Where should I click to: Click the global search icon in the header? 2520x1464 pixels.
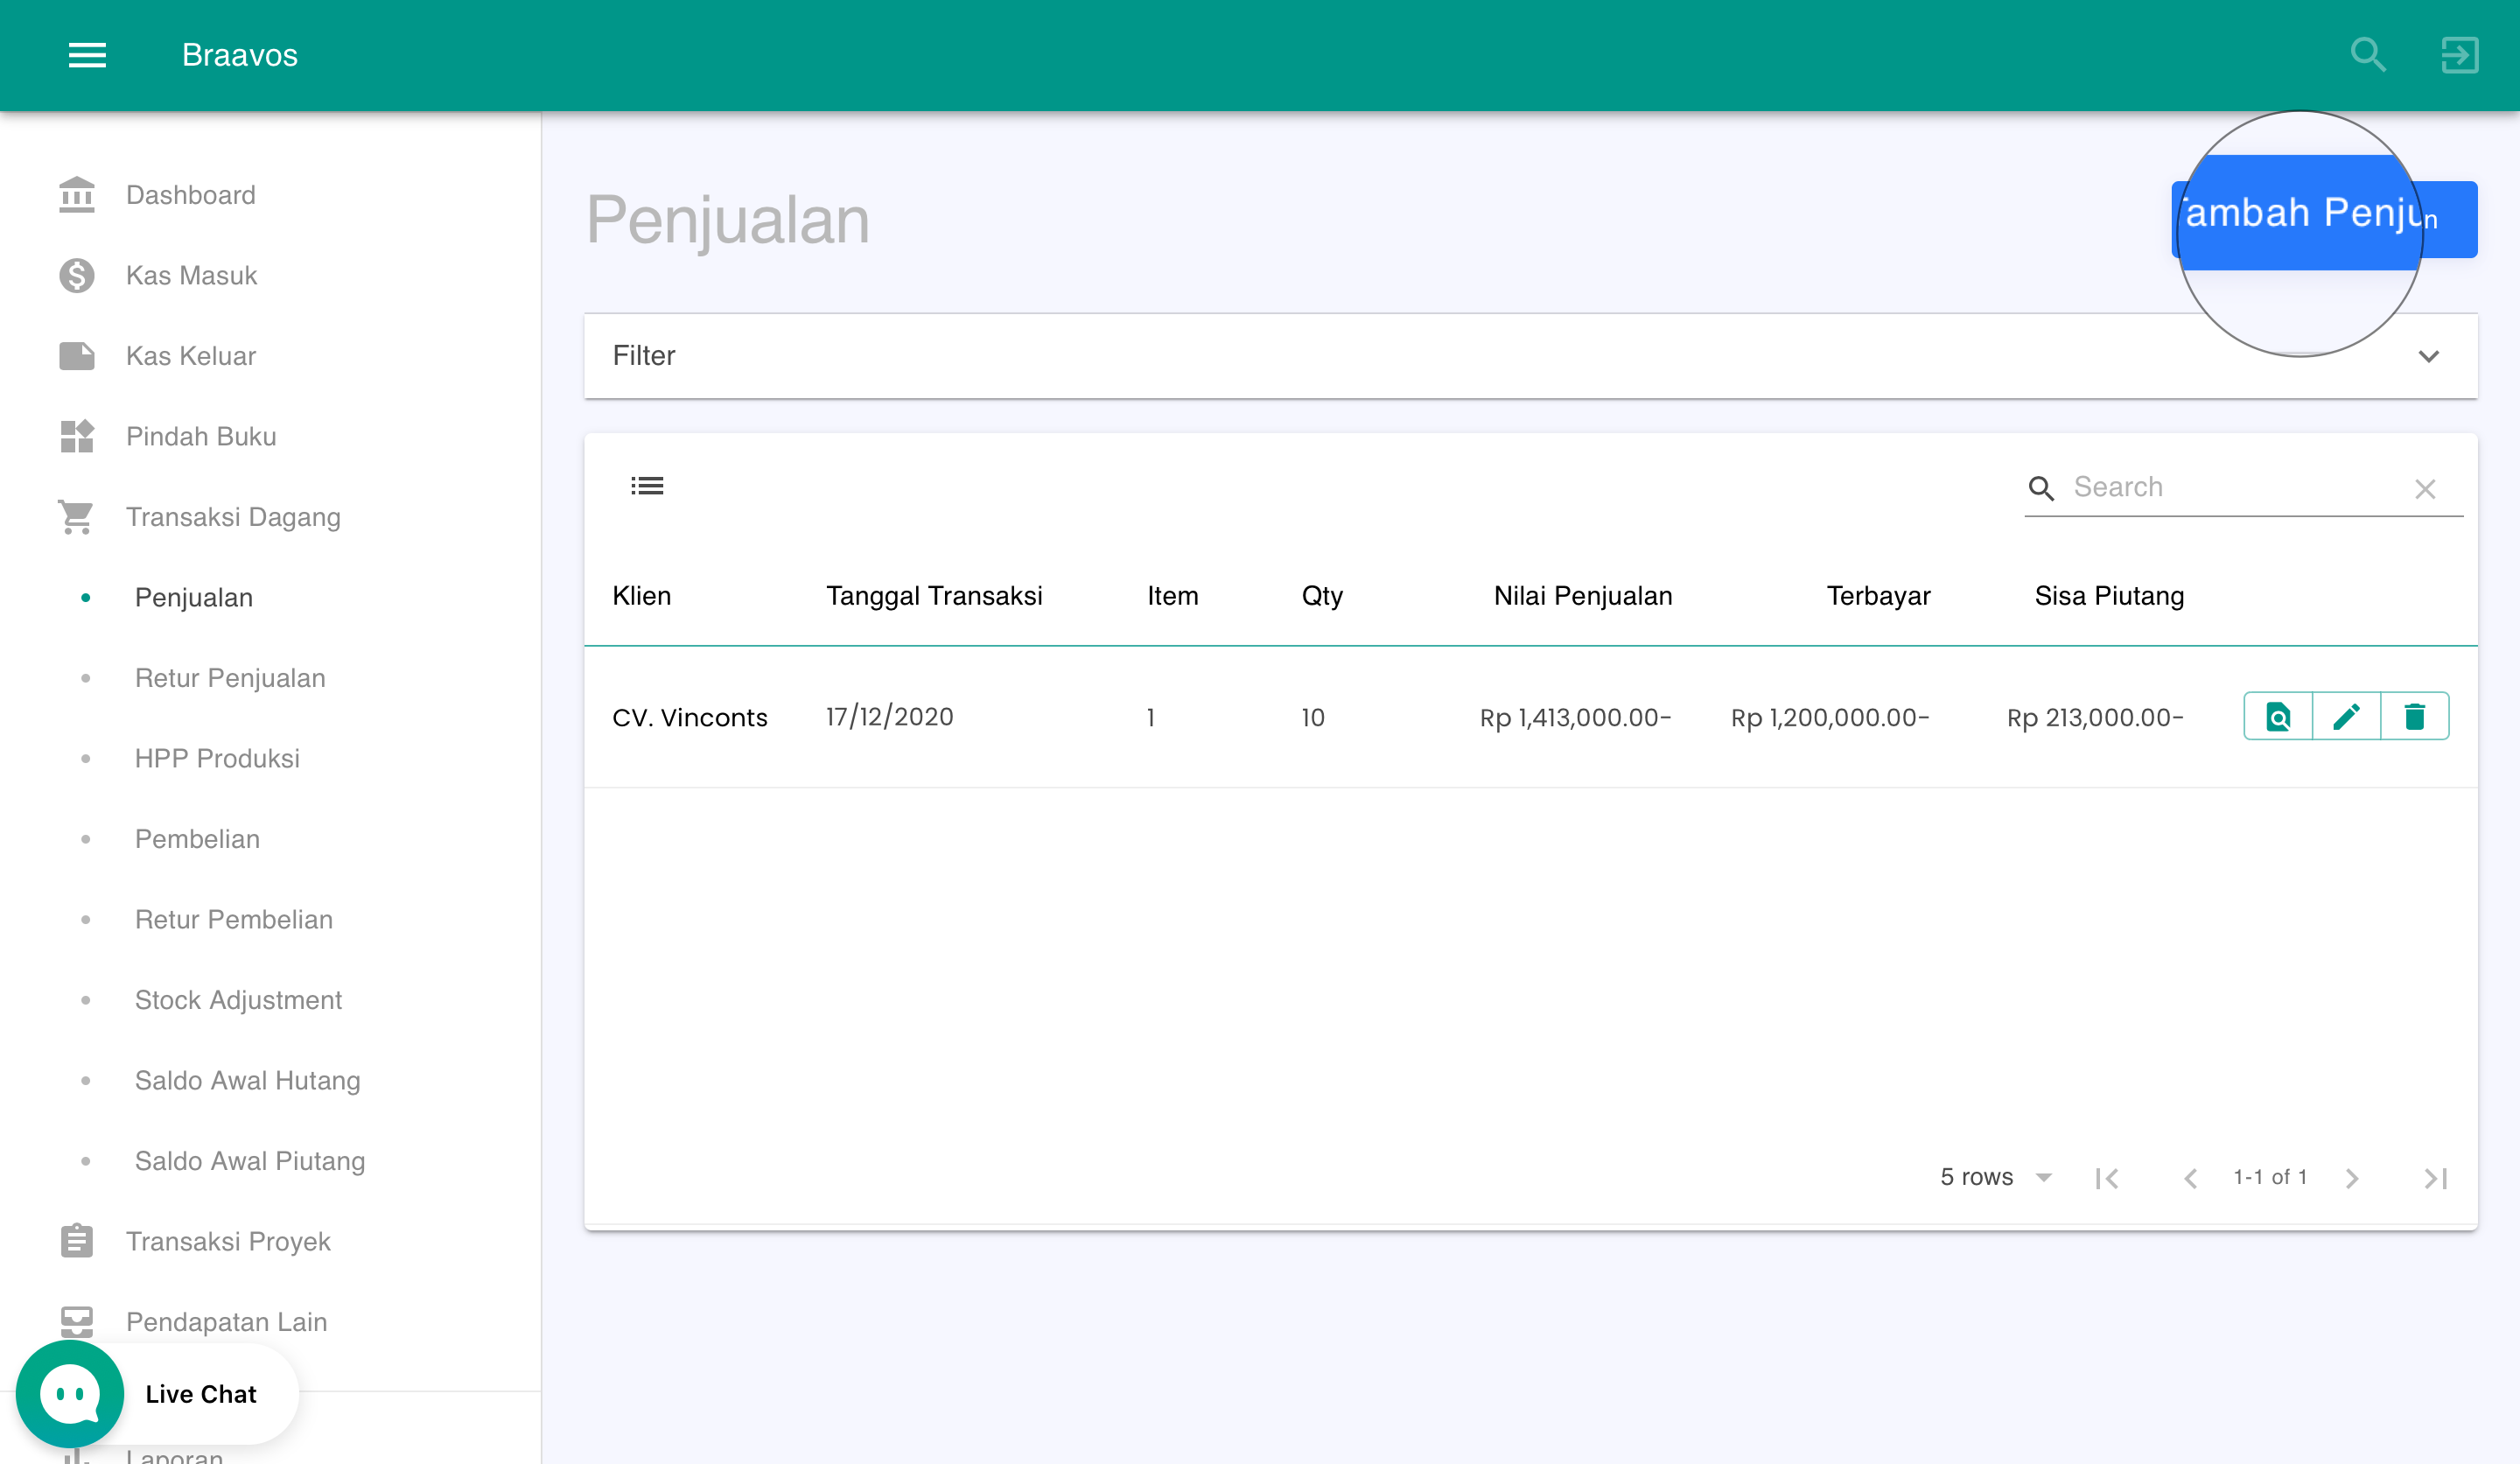pos(2367,55)
